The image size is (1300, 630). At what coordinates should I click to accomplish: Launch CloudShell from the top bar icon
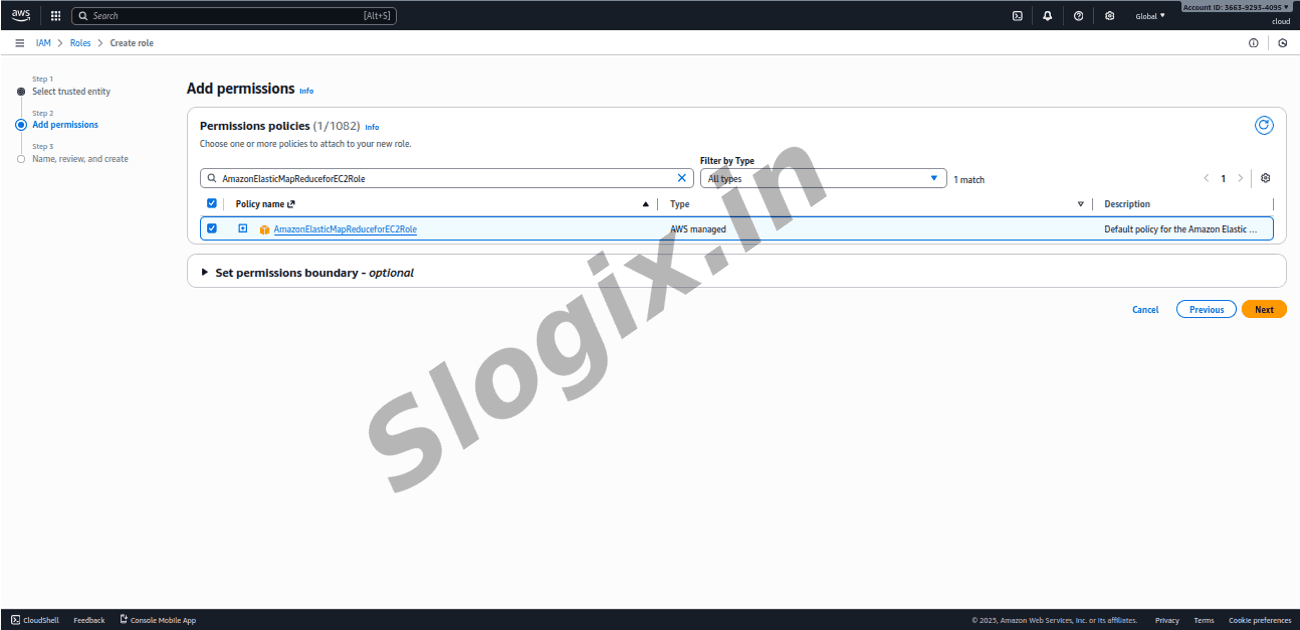click(1017, 16)
